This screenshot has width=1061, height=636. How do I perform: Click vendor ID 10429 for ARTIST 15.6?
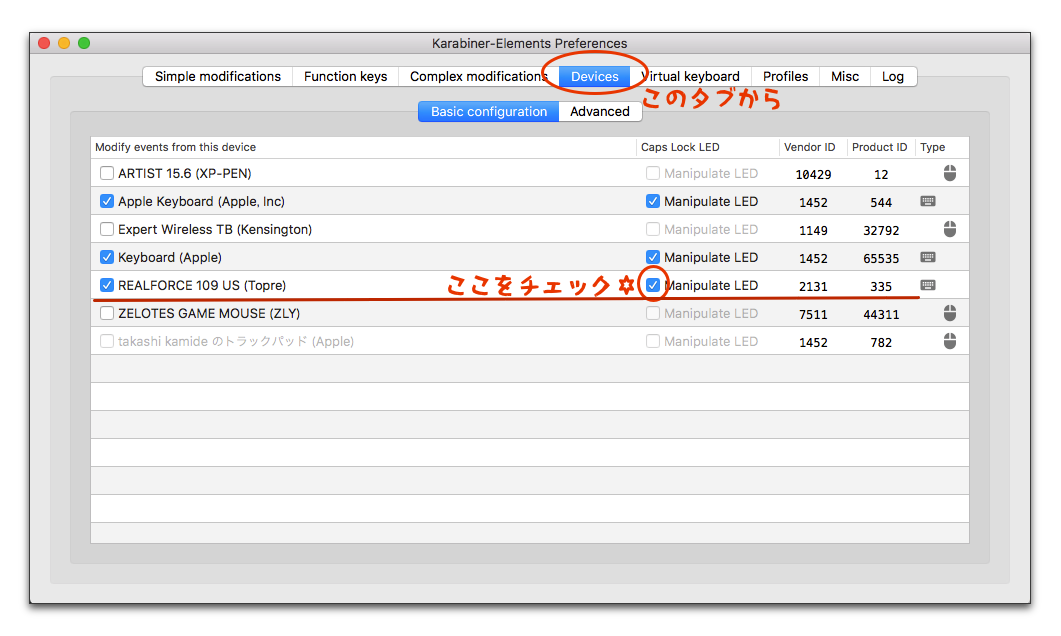click(813, 175)
